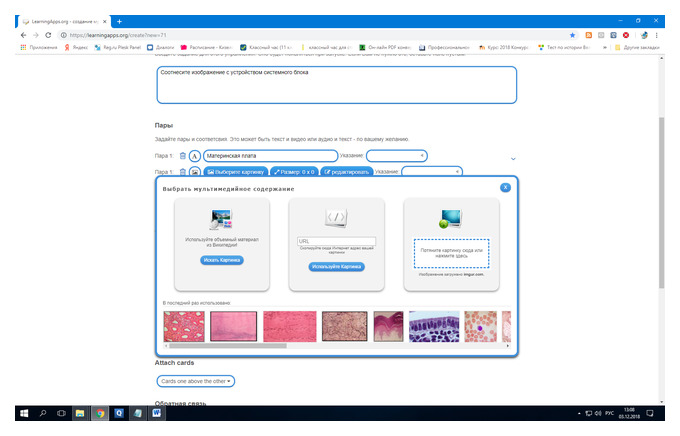680x436 pixels.
Task: Open Cards one above the other dropdown
Action: point(196,381)
